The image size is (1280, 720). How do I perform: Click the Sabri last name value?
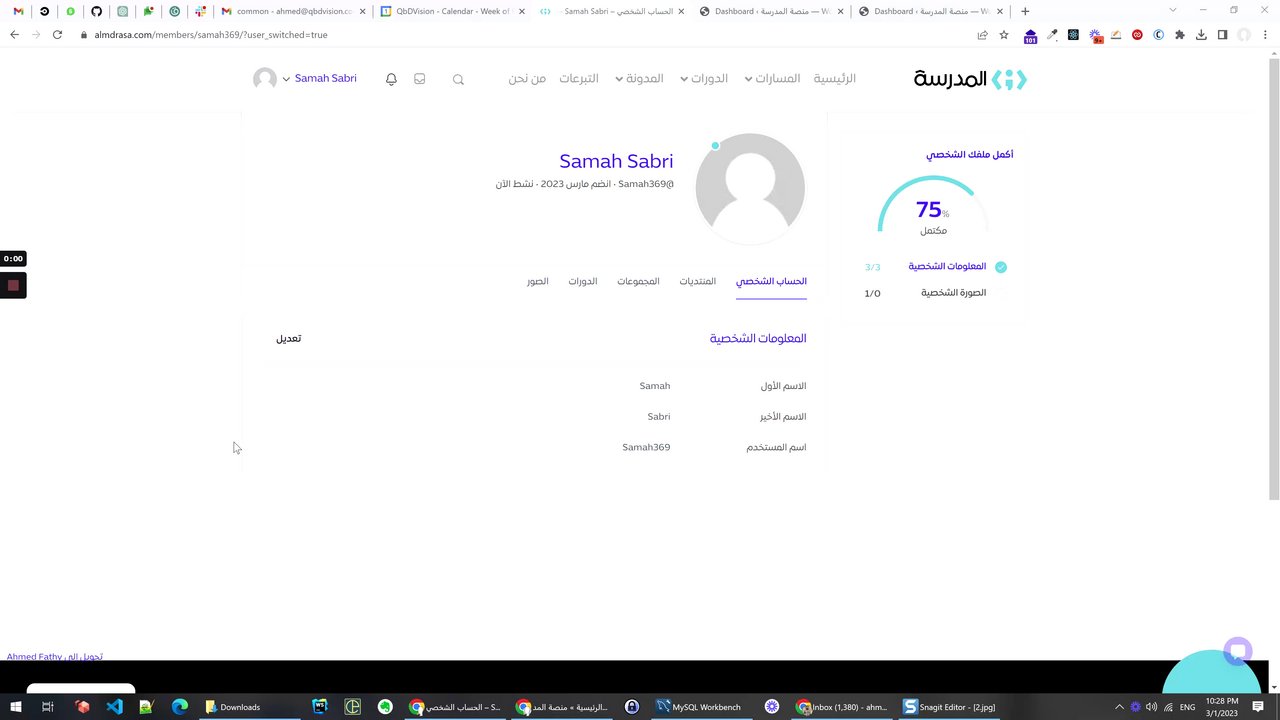(659, 416)
